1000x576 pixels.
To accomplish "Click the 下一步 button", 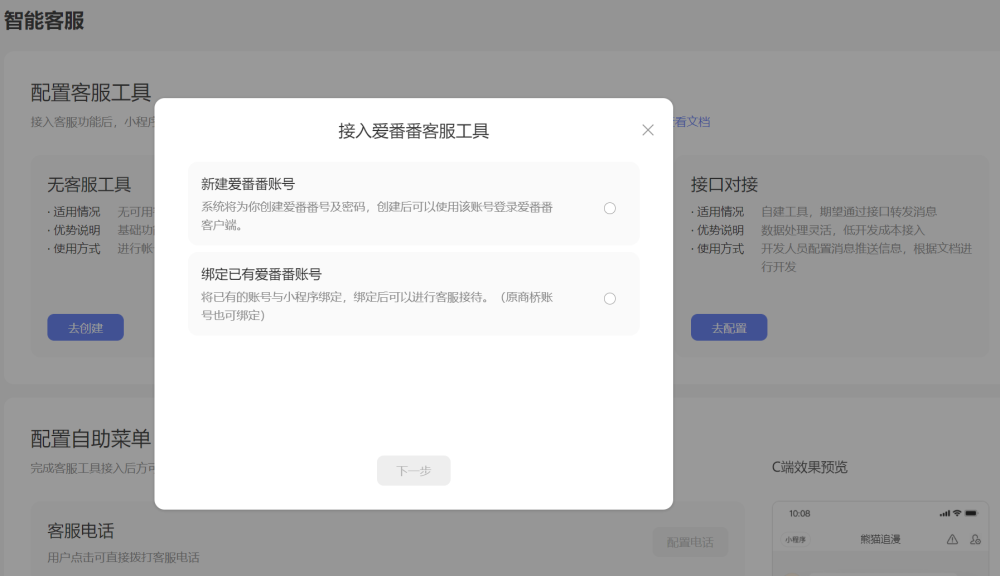I will [x=413, y=470].
